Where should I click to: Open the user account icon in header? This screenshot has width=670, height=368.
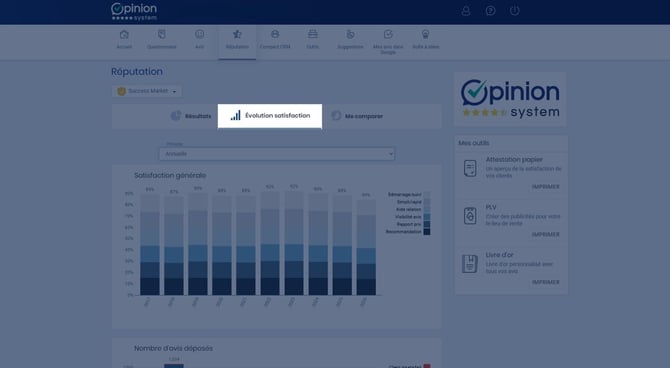pos(466,11)
